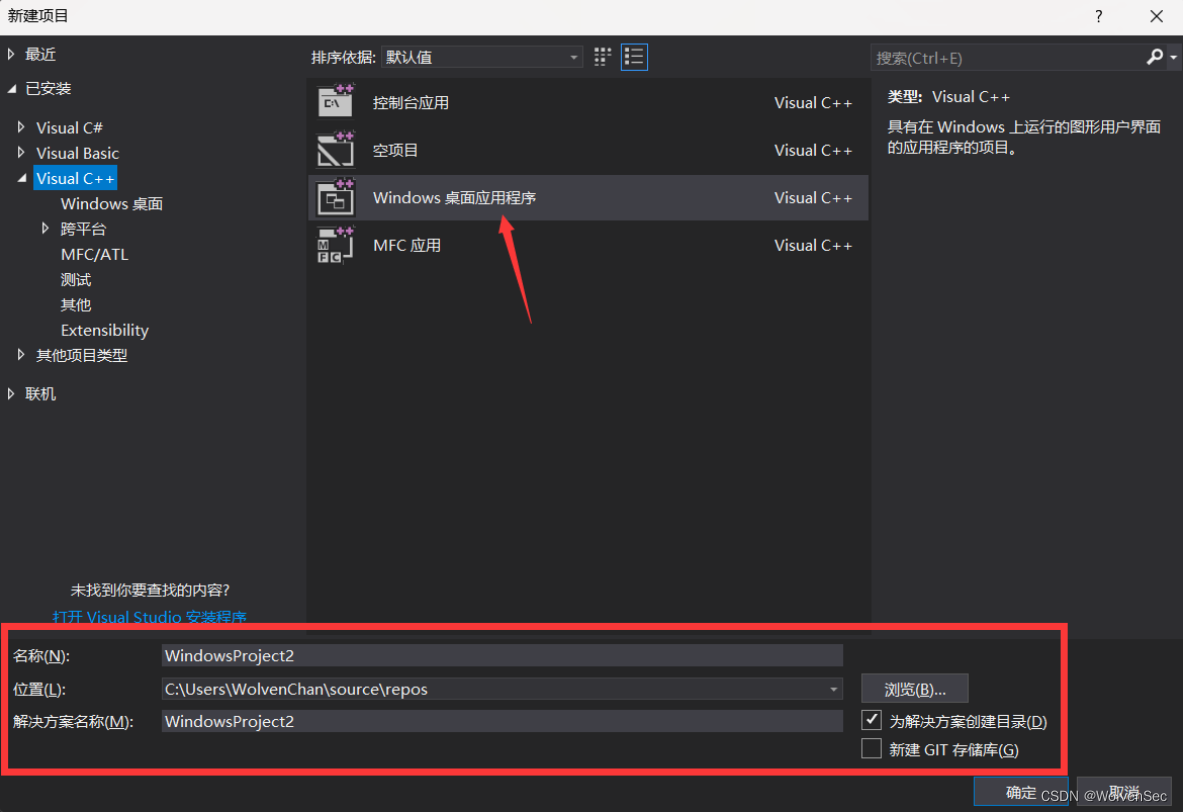The image size is (1183, 812).
Task: Select the Windows 桌面应用程序 template icon
Action: tap(335, 197)
